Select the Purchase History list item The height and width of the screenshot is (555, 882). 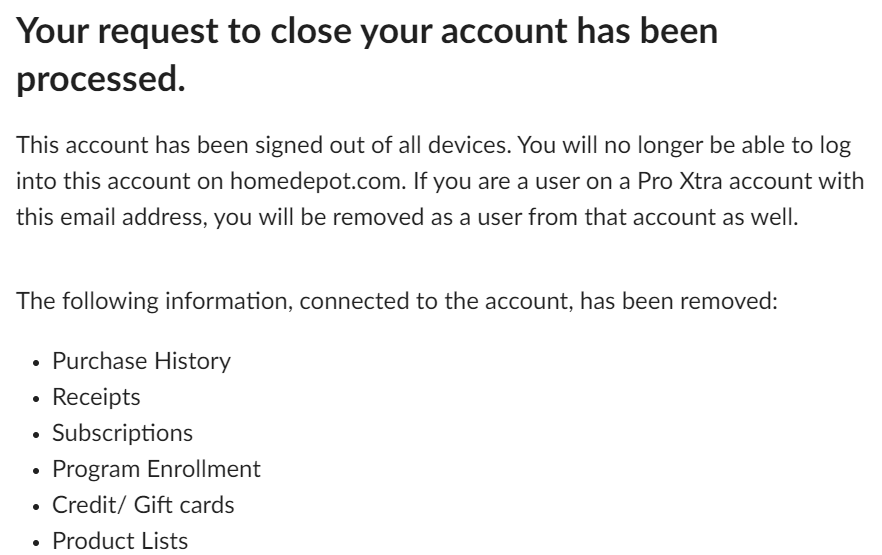pos(141,361)
